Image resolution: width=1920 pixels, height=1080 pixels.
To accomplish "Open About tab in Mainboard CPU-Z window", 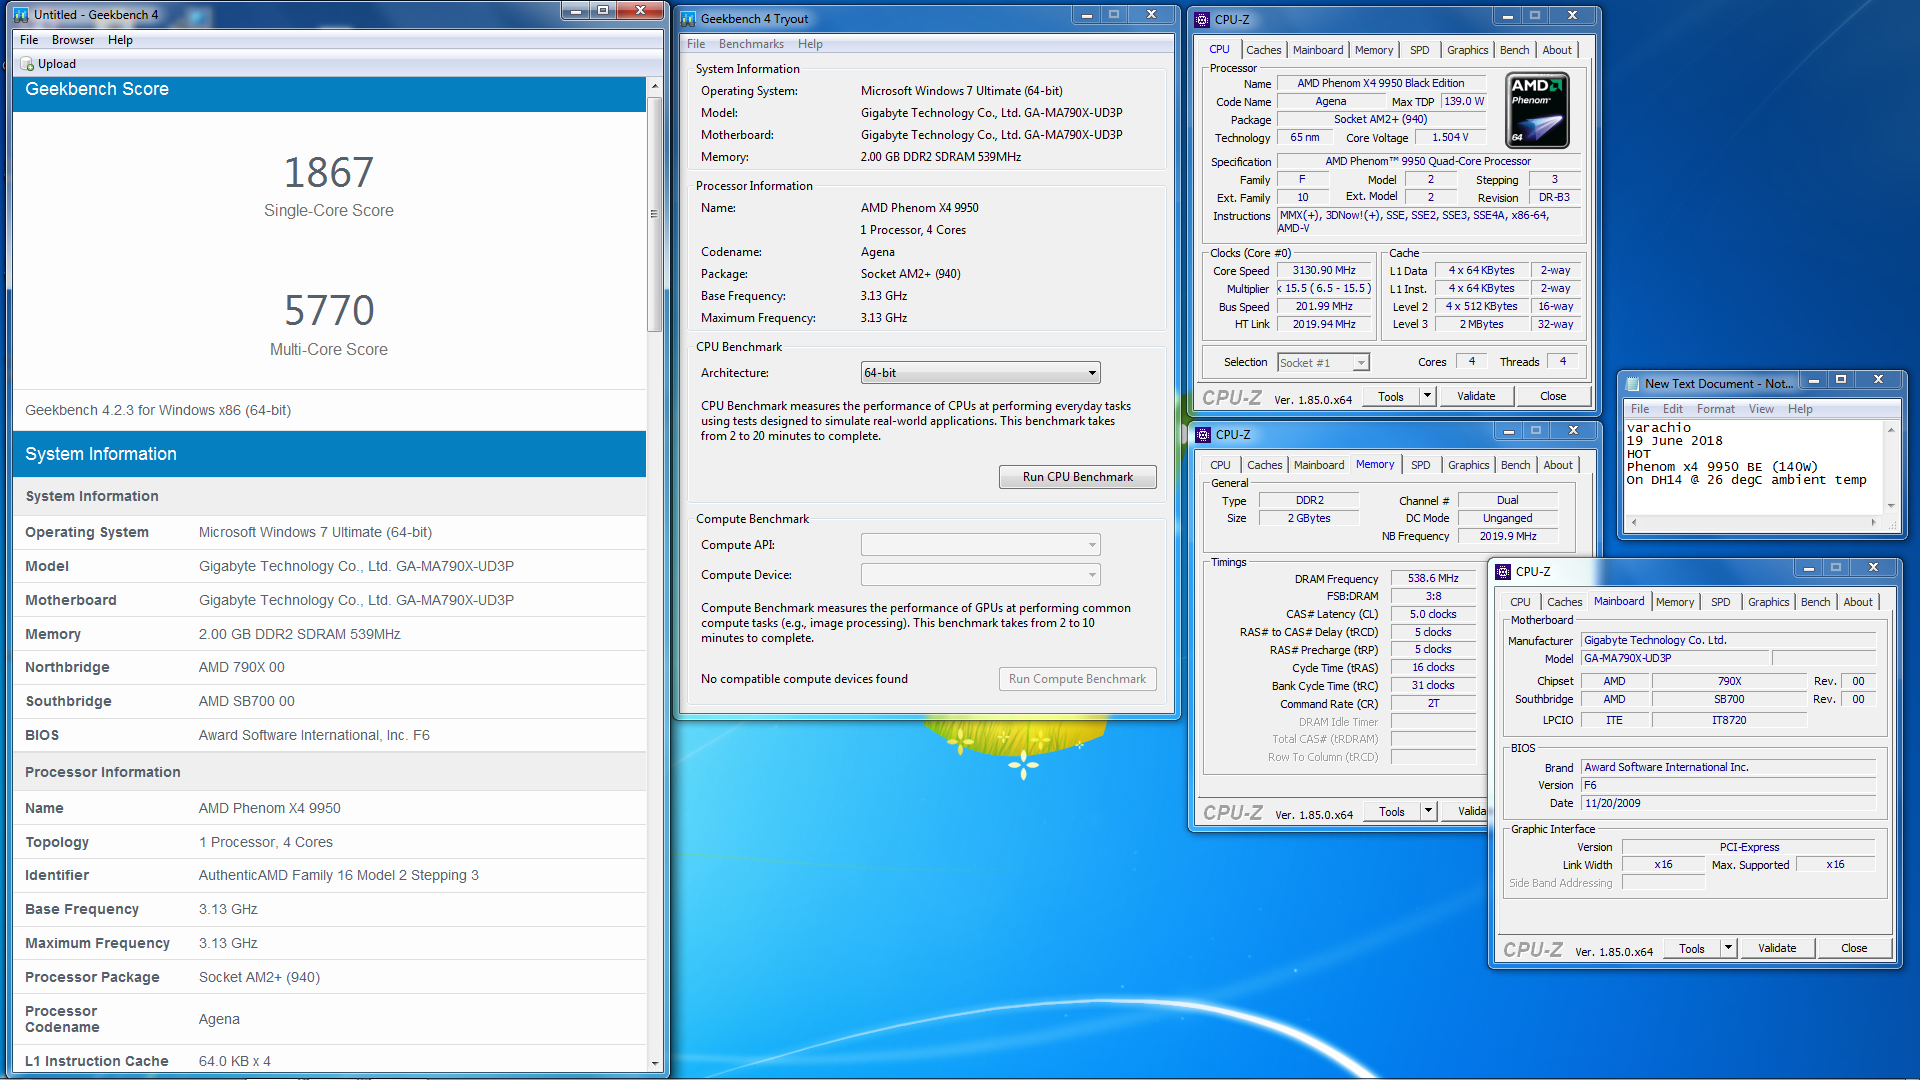I will [x=1857, y=602].
